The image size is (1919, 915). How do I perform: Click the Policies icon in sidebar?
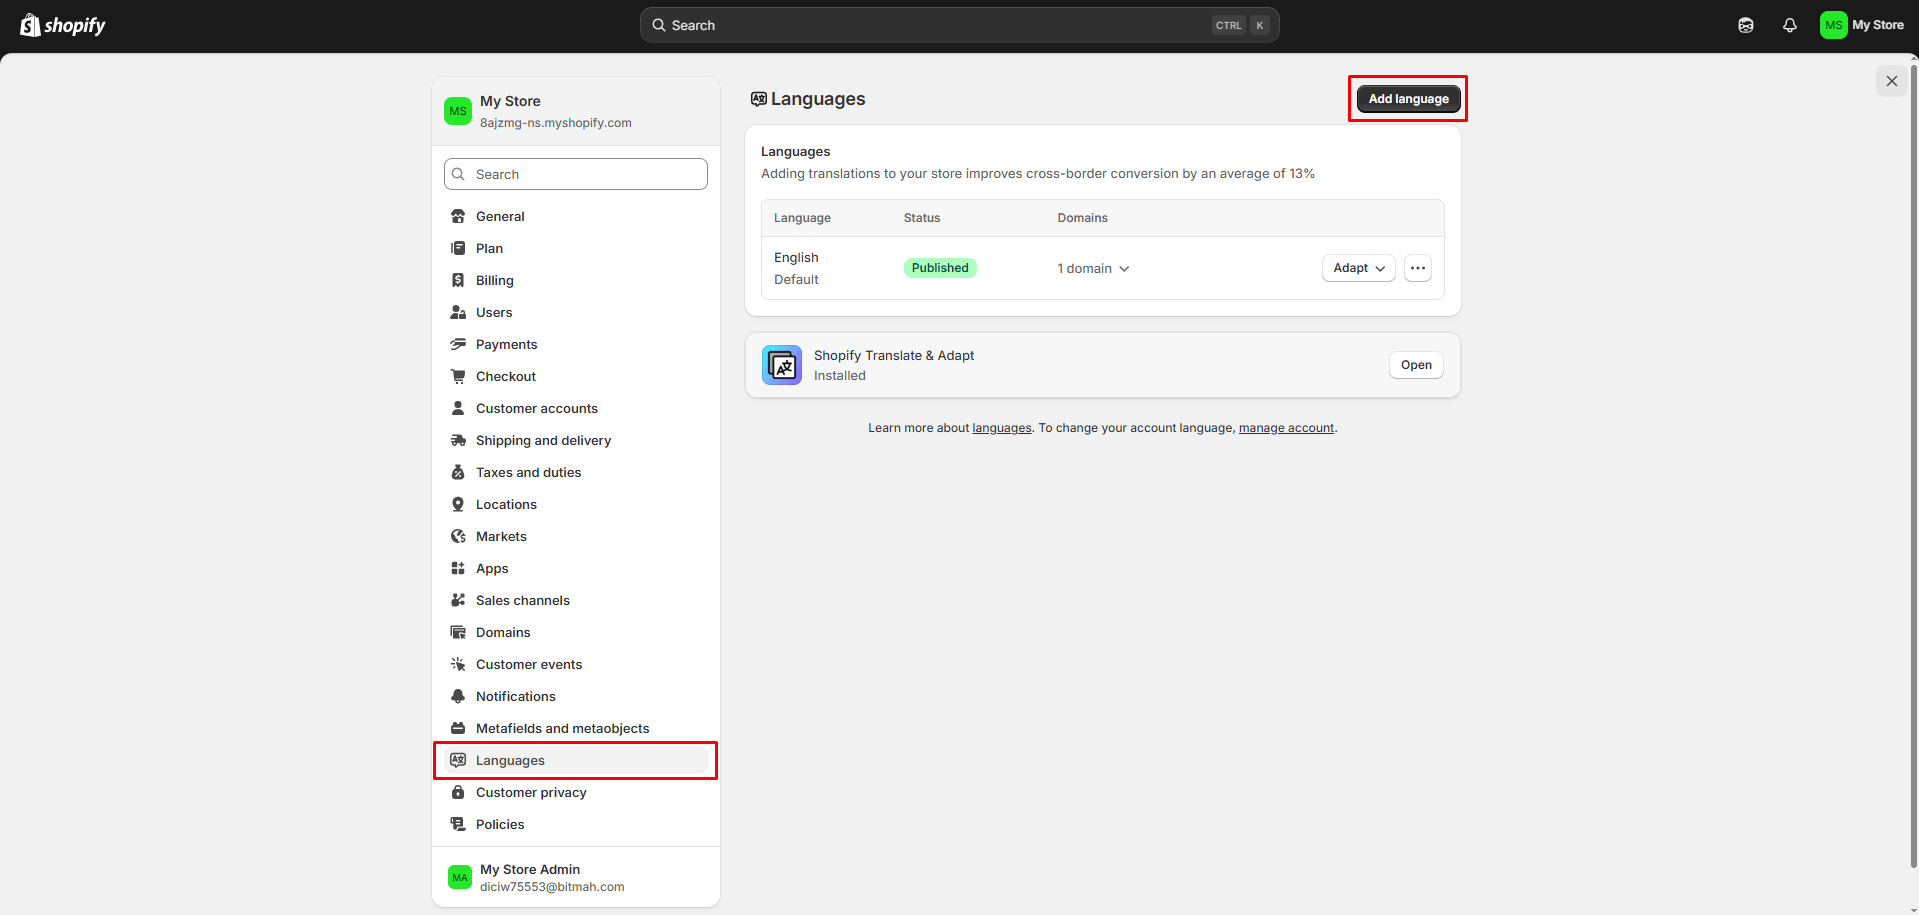coord(458,824)
